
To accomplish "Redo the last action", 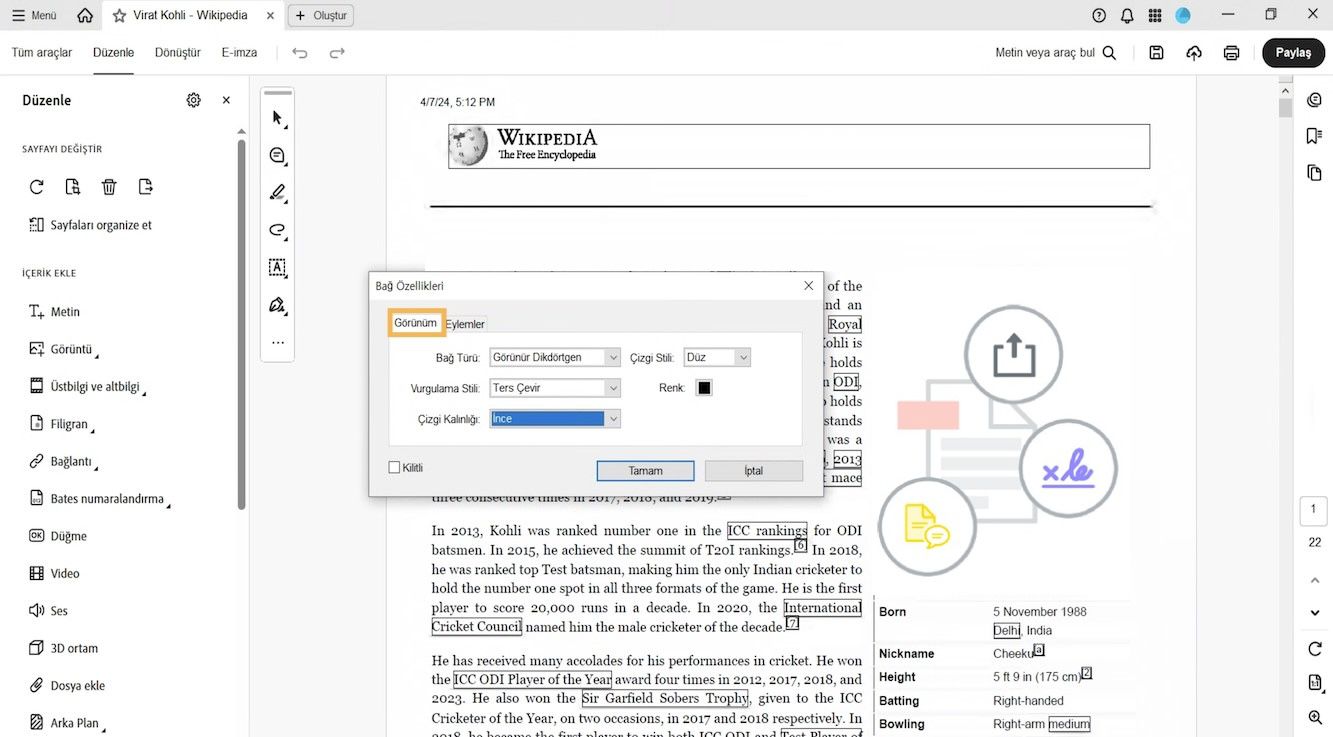I will coord(337,53).
